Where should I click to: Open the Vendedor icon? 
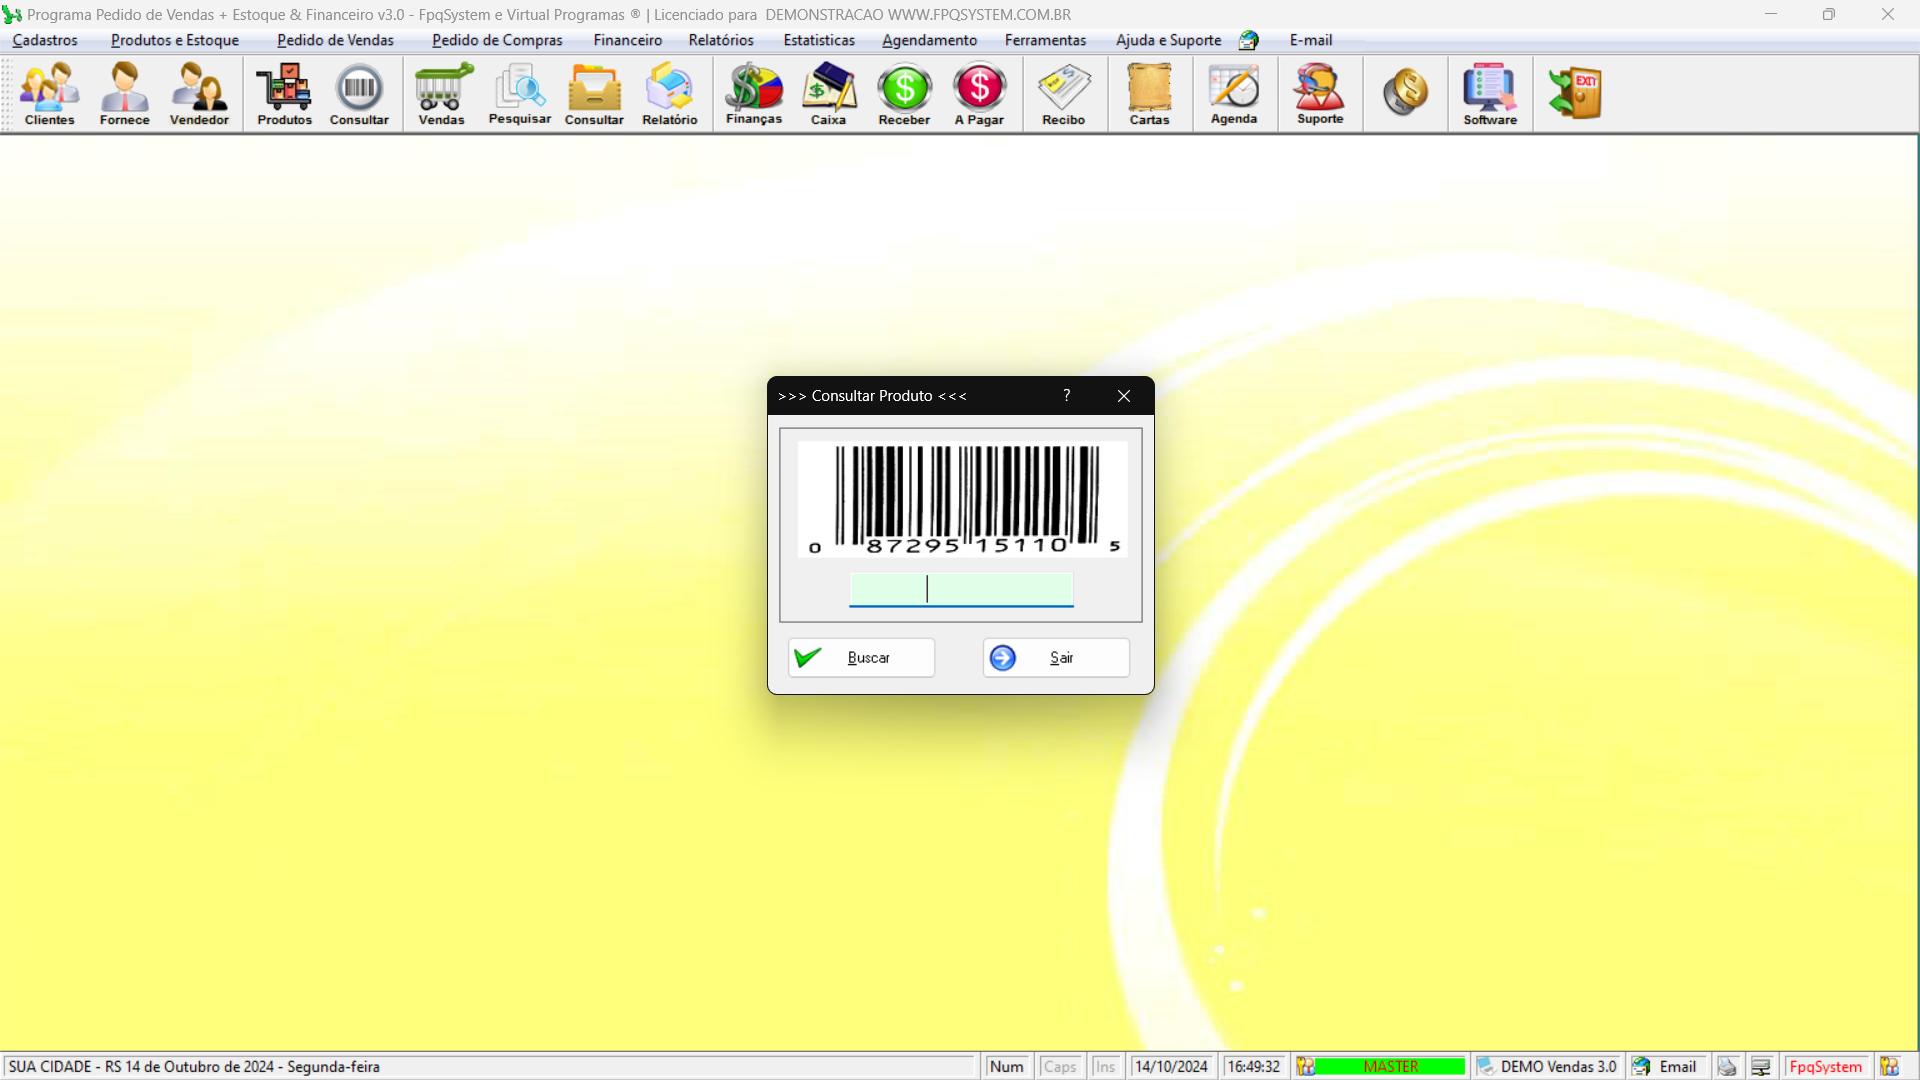tap(199, 94)
